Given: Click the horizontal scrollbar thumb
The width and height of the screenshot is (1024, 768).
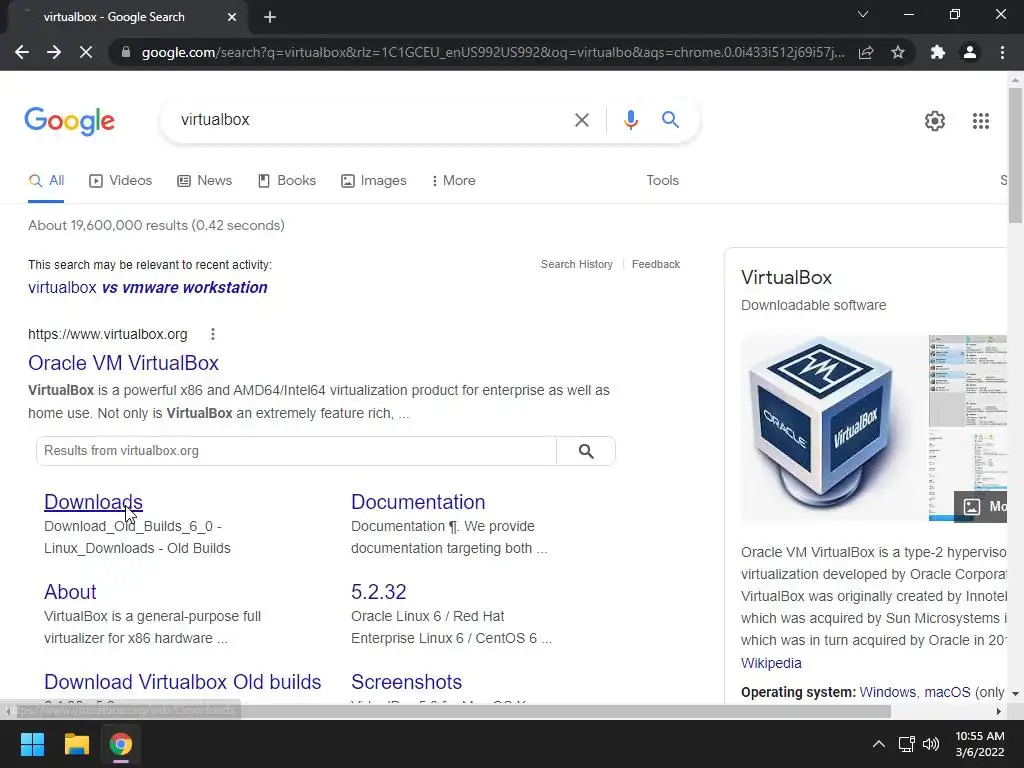Looking at the screenshot, I should coord(451,711).
